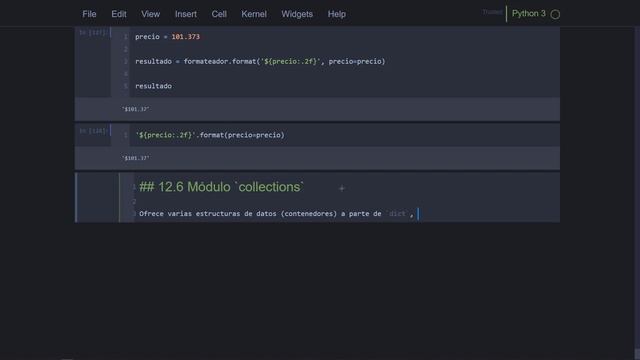Screen dimensions: 640x360
Task: Click the kernel idle status circle icon
Action: pyautogui.click(x=555, y=14)
